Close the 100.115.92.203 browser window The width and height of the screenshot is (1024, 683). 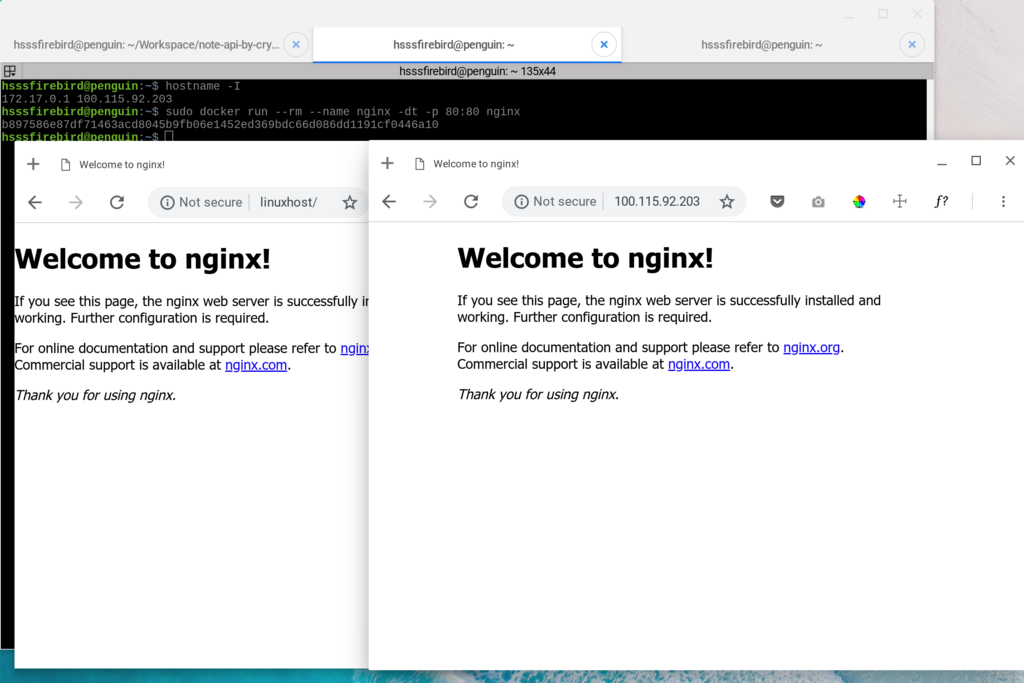[x=1010, y=161]
